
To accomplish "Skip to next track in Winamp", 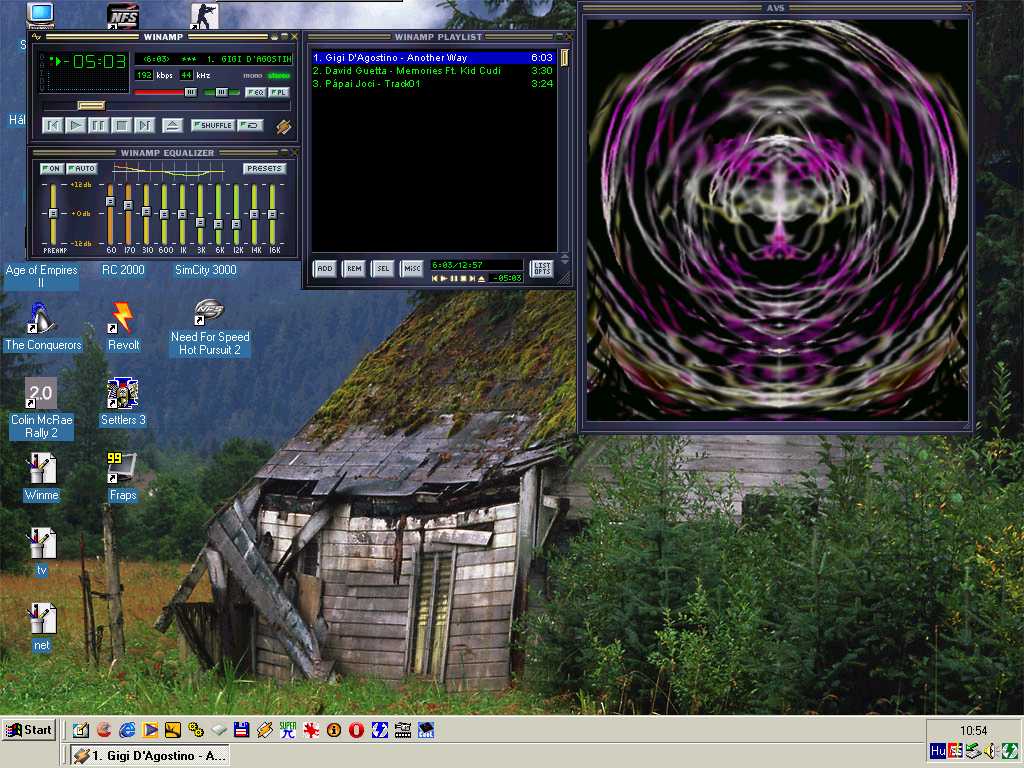I will (144, 125).
